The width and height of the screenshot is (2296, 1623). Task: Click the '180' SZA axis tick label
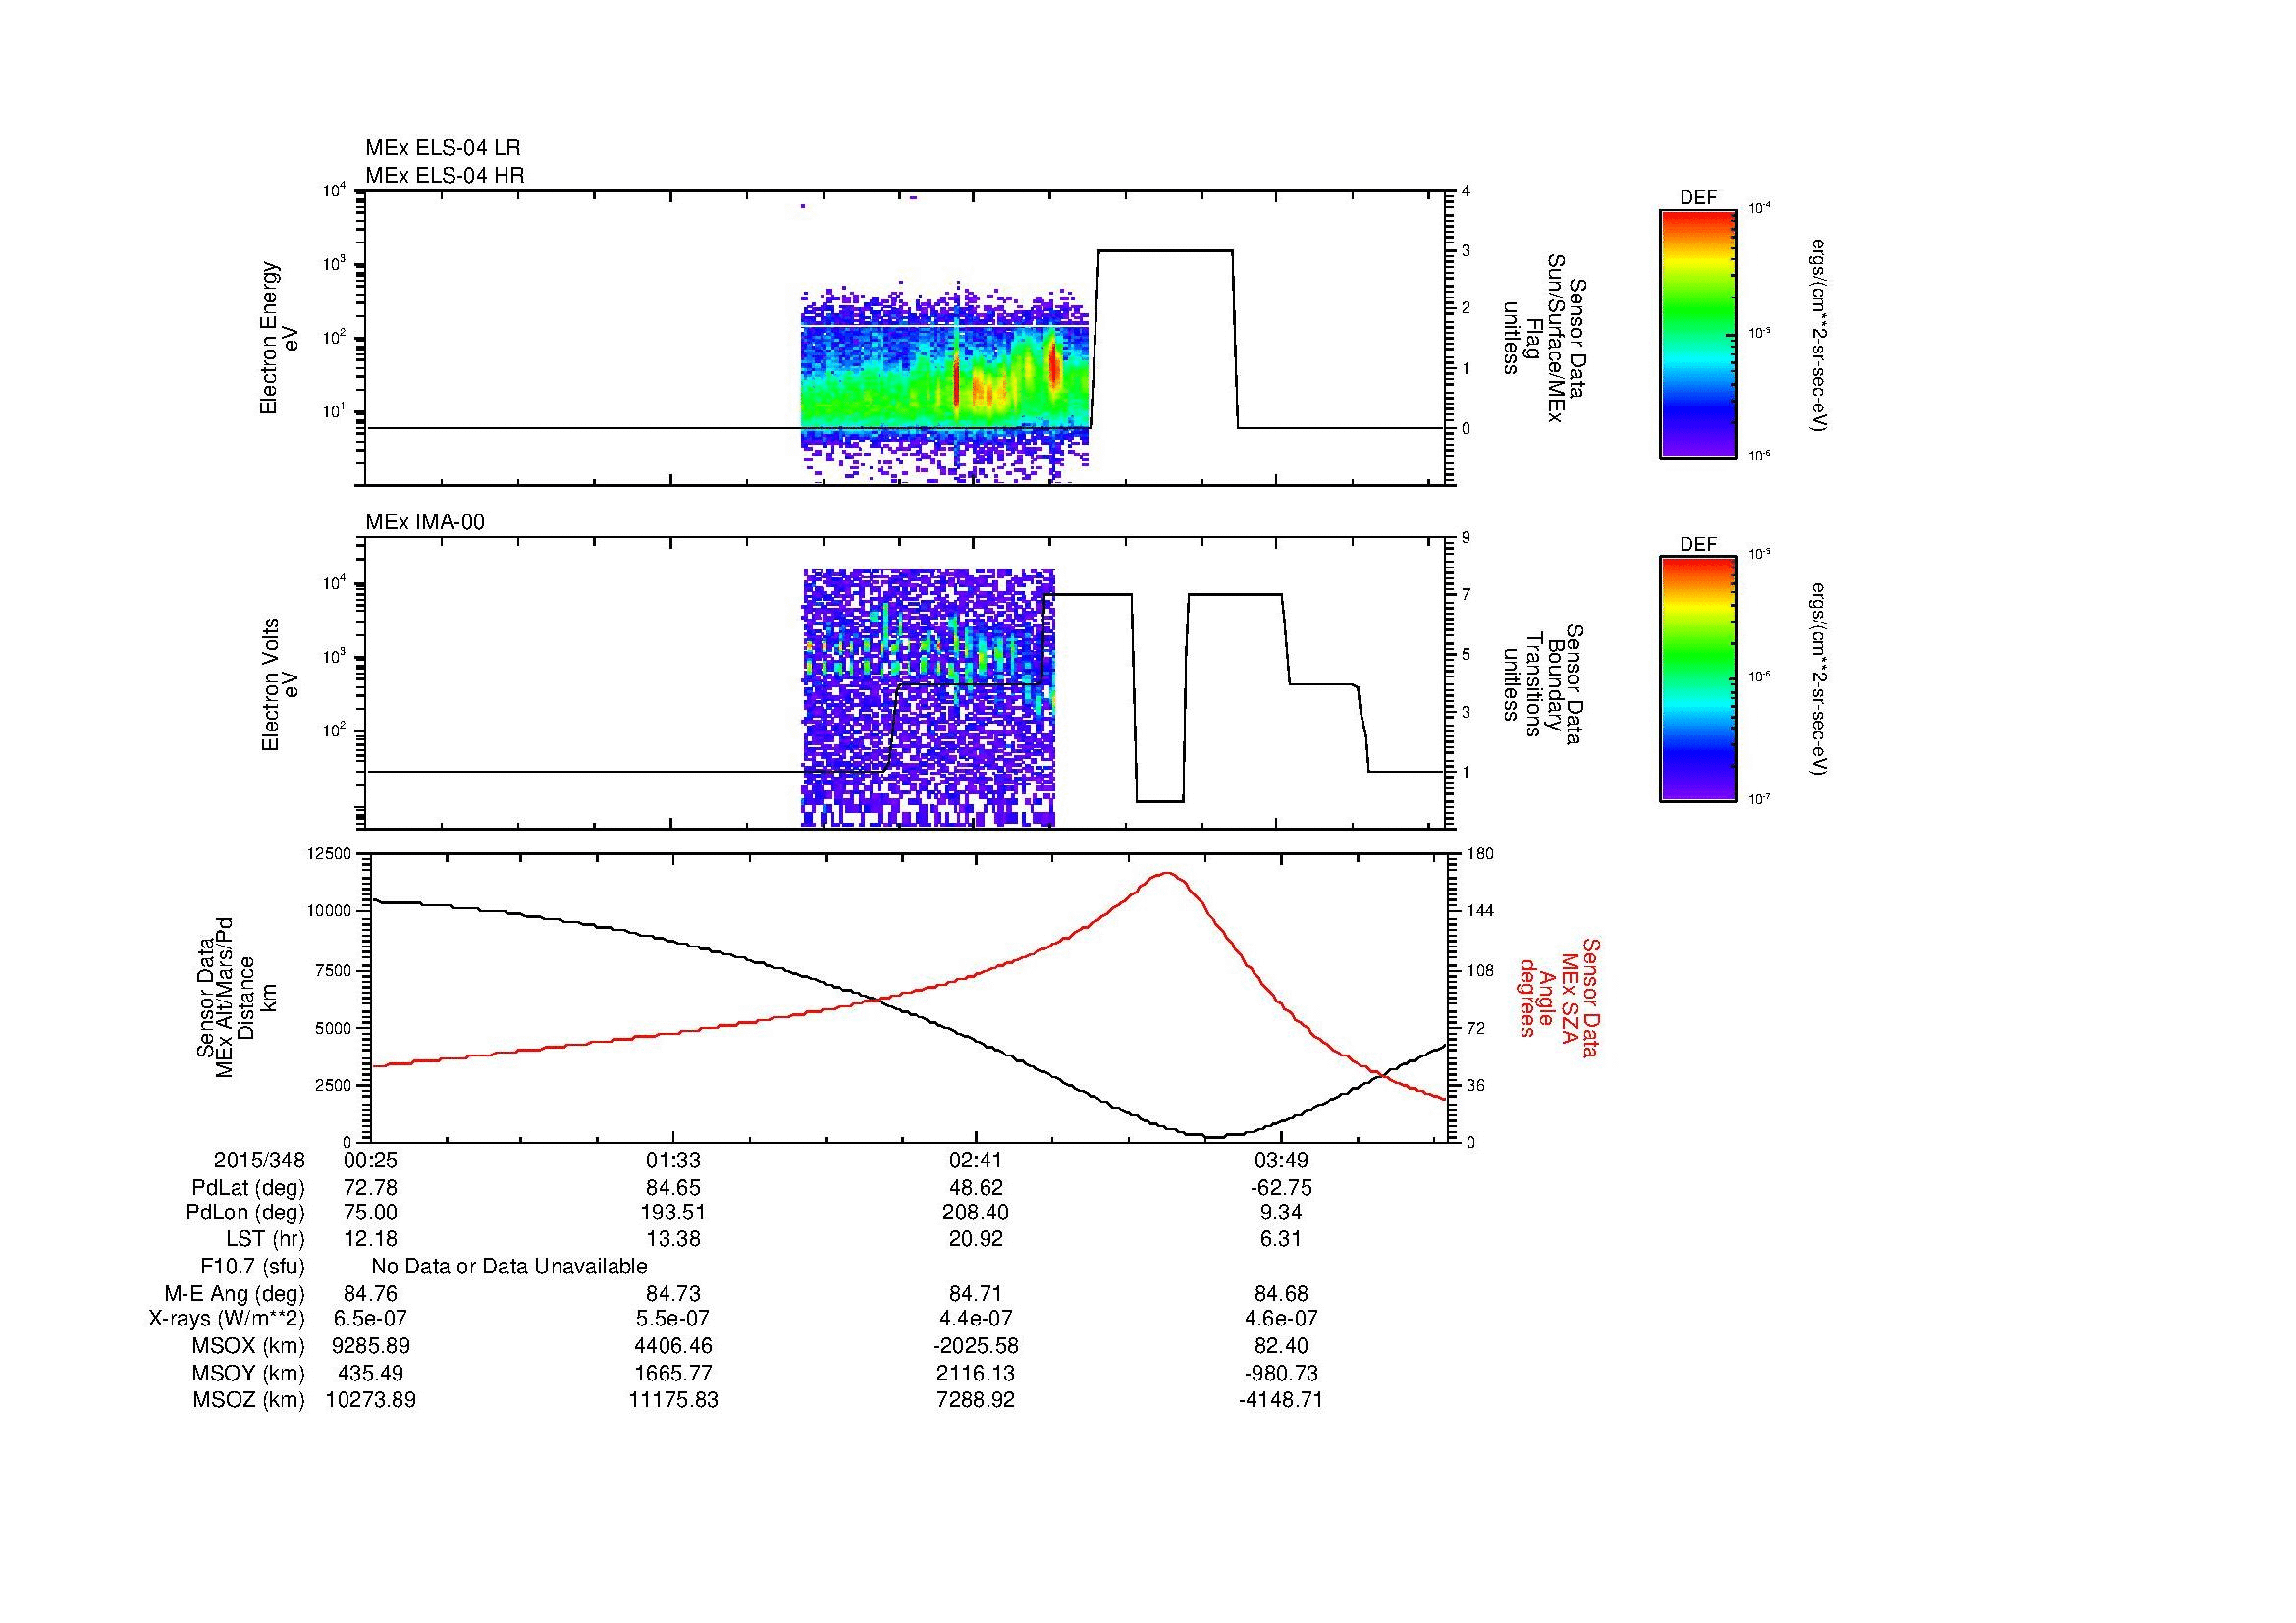1482,853
